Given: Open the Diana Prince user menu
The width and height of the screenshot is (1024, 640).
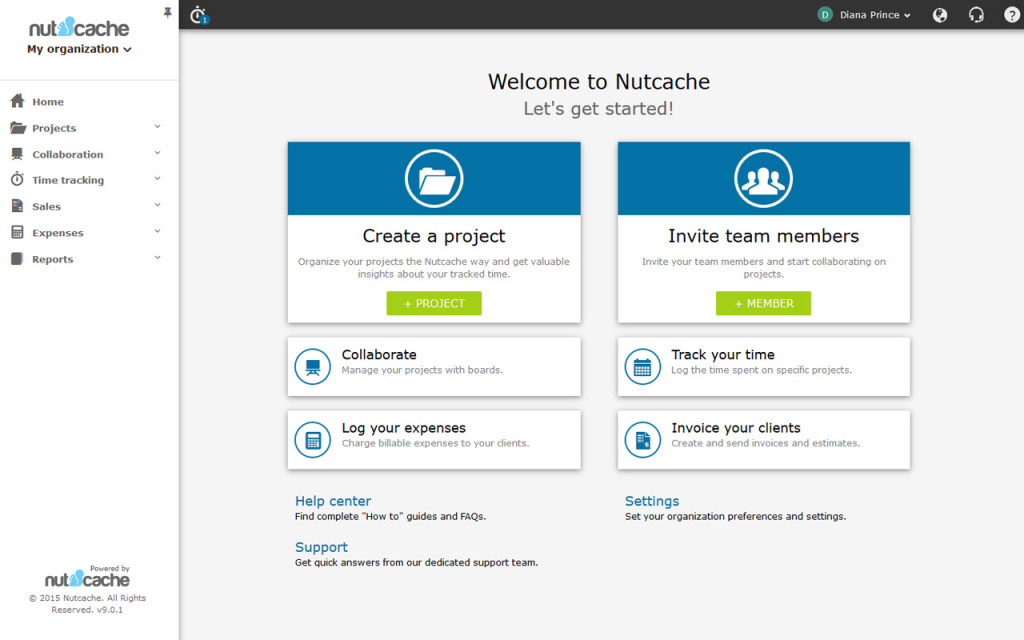Looking at the screenshot, I should point(865,15).
